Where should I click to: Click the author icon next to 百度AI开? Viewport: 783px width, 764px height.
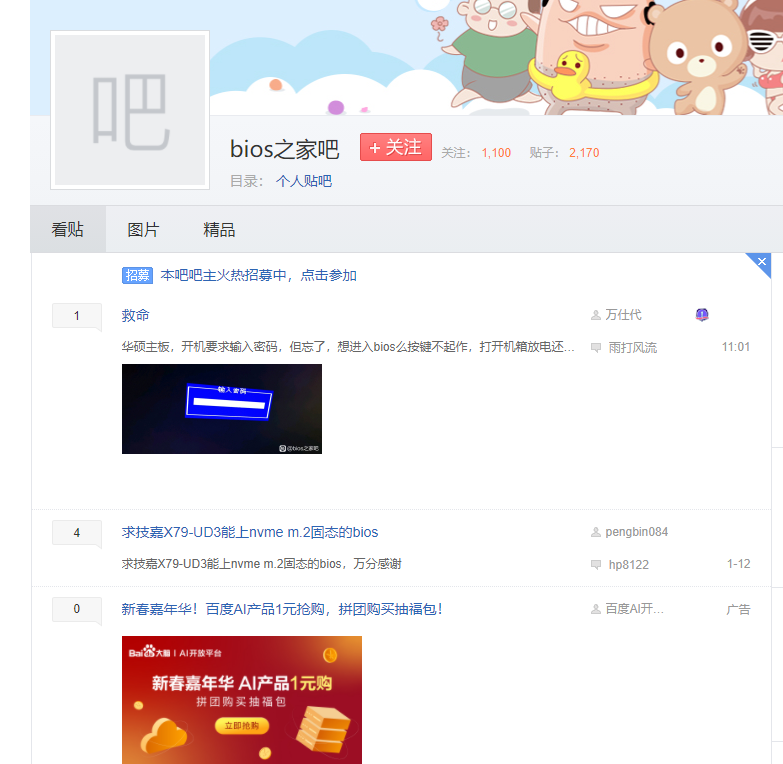coord(596,609)
